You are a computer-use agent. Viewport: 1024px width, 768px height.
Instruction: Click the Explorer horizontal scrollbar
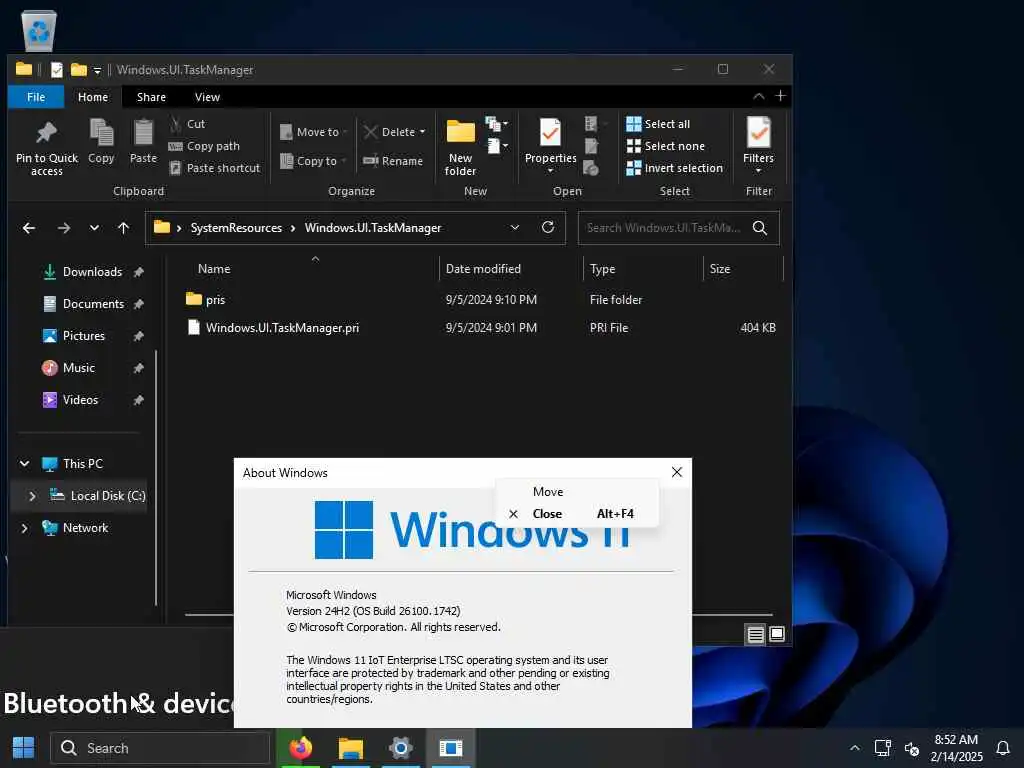478,615
